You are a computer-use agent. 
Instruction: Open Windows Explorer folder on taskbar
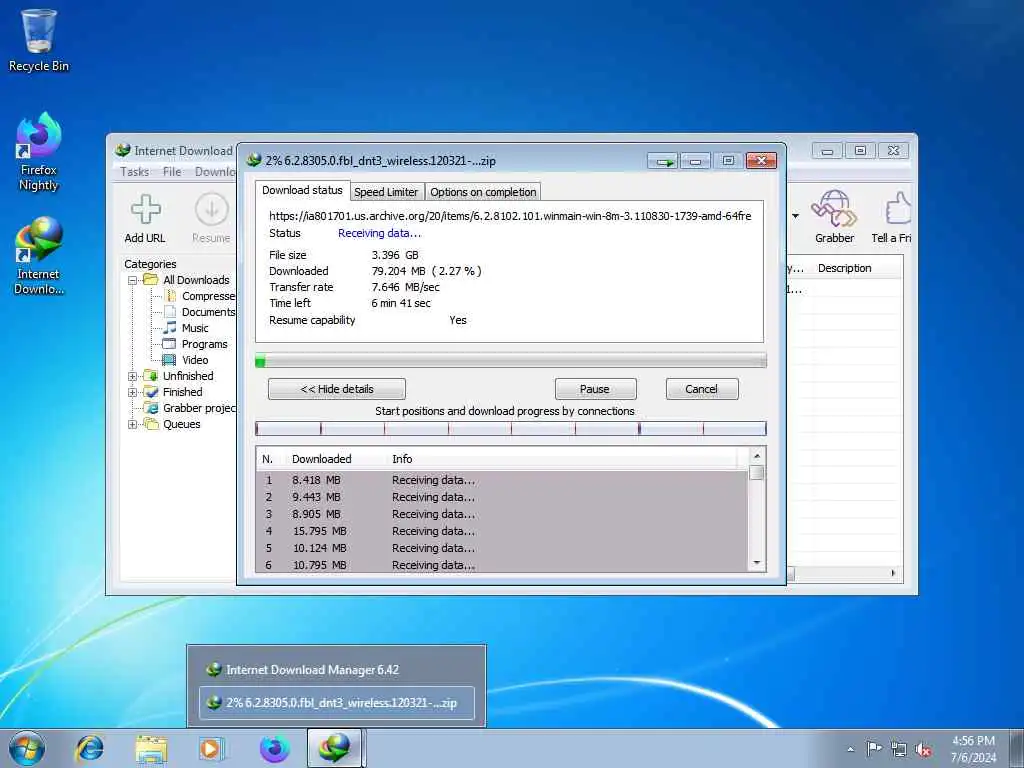point(151,748)
